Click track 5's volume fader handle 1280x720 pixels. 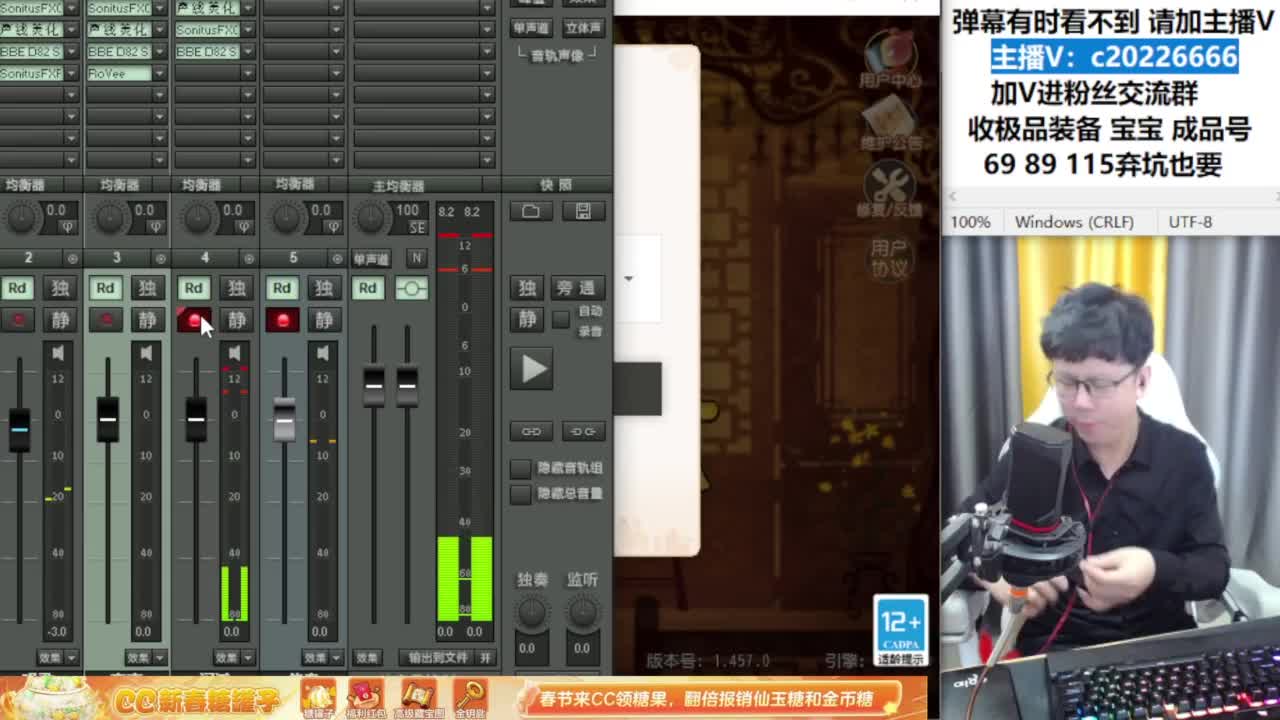coord(284,419)
